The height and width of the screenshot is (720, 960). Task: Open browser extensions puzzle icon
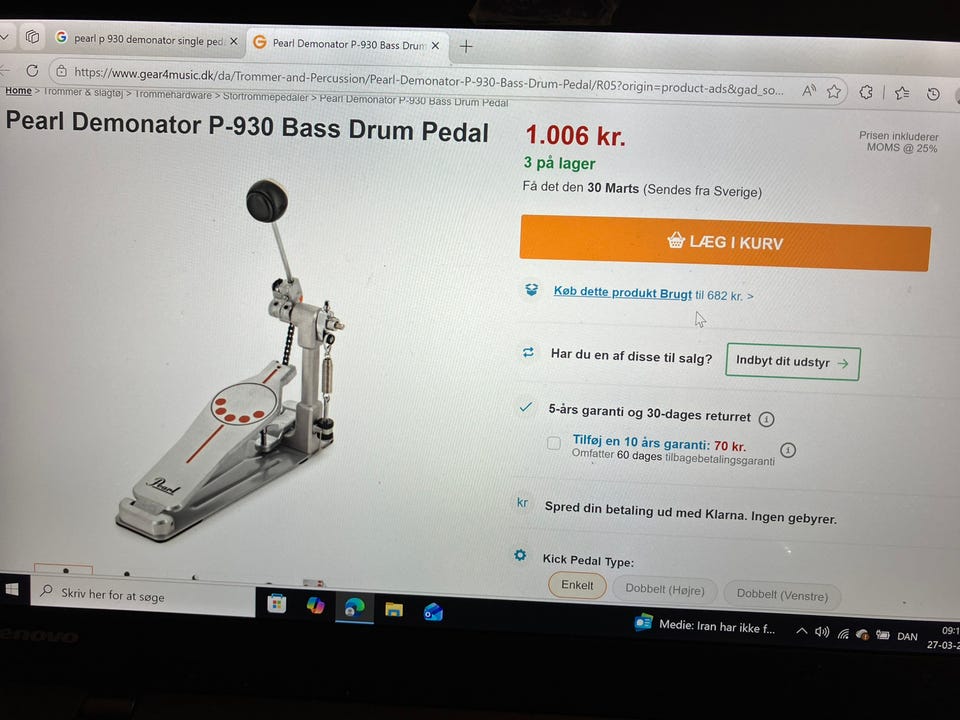866,92
